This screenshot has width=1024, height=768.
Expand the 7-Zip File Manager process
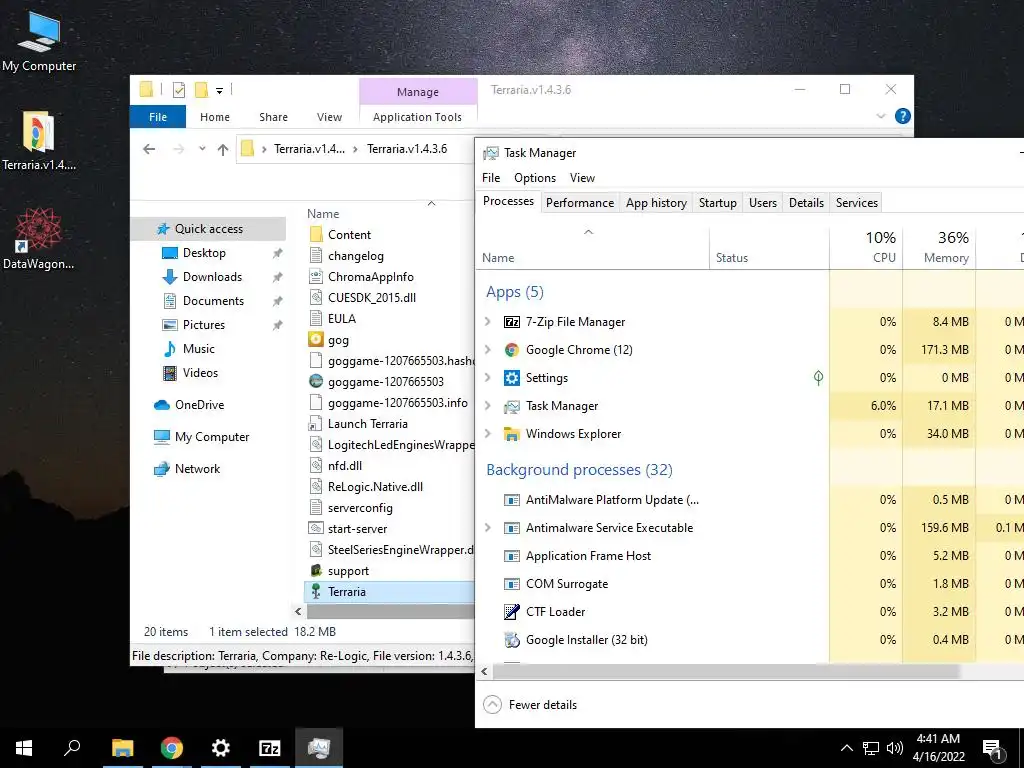point(487,322)
